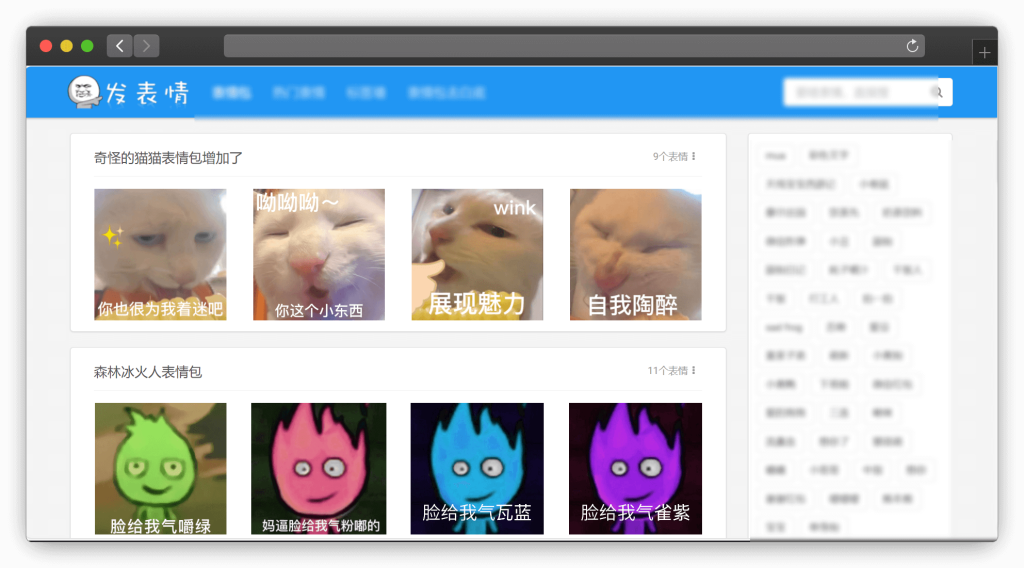
Task: Open the 森林冰火人表情包 collection title
Action: (148, 372)
